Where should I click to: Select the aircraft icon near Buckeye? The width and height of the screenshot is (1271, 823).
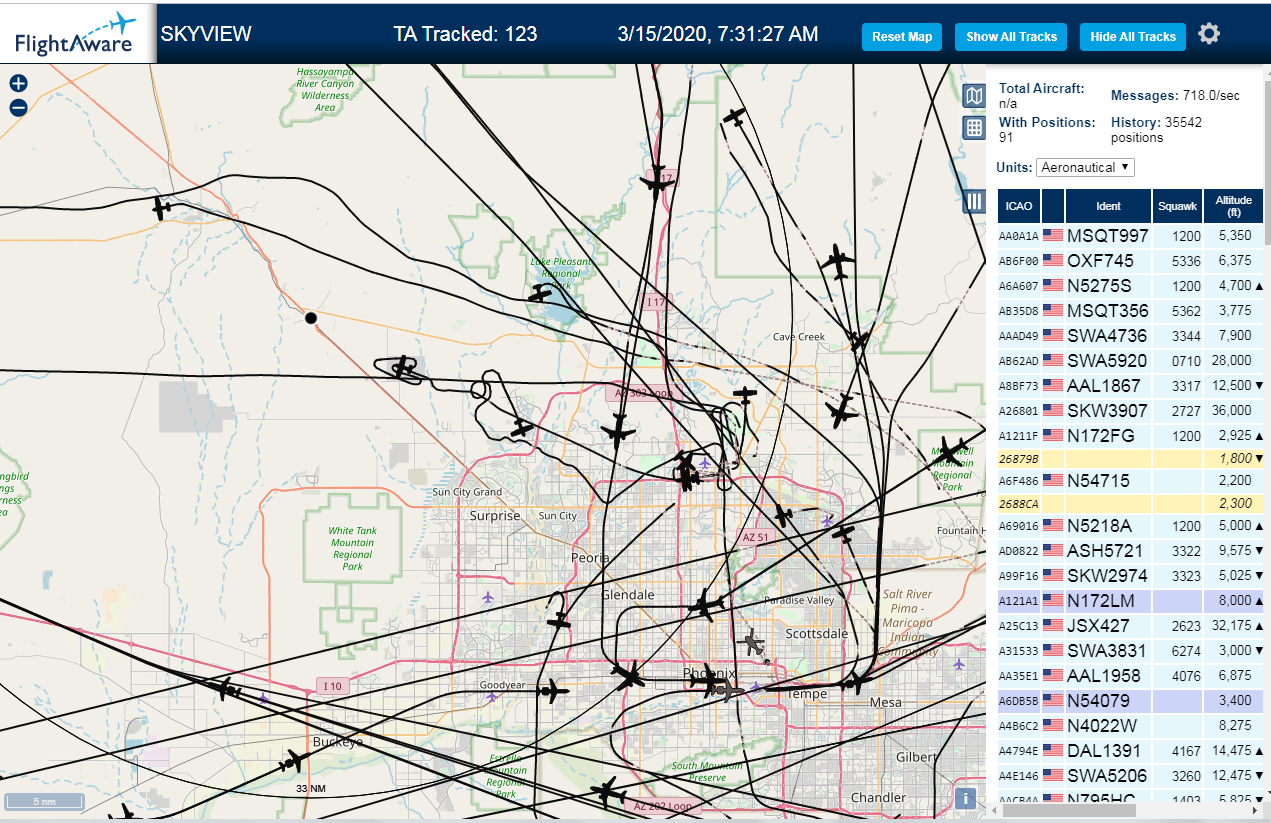coord(293,760)
